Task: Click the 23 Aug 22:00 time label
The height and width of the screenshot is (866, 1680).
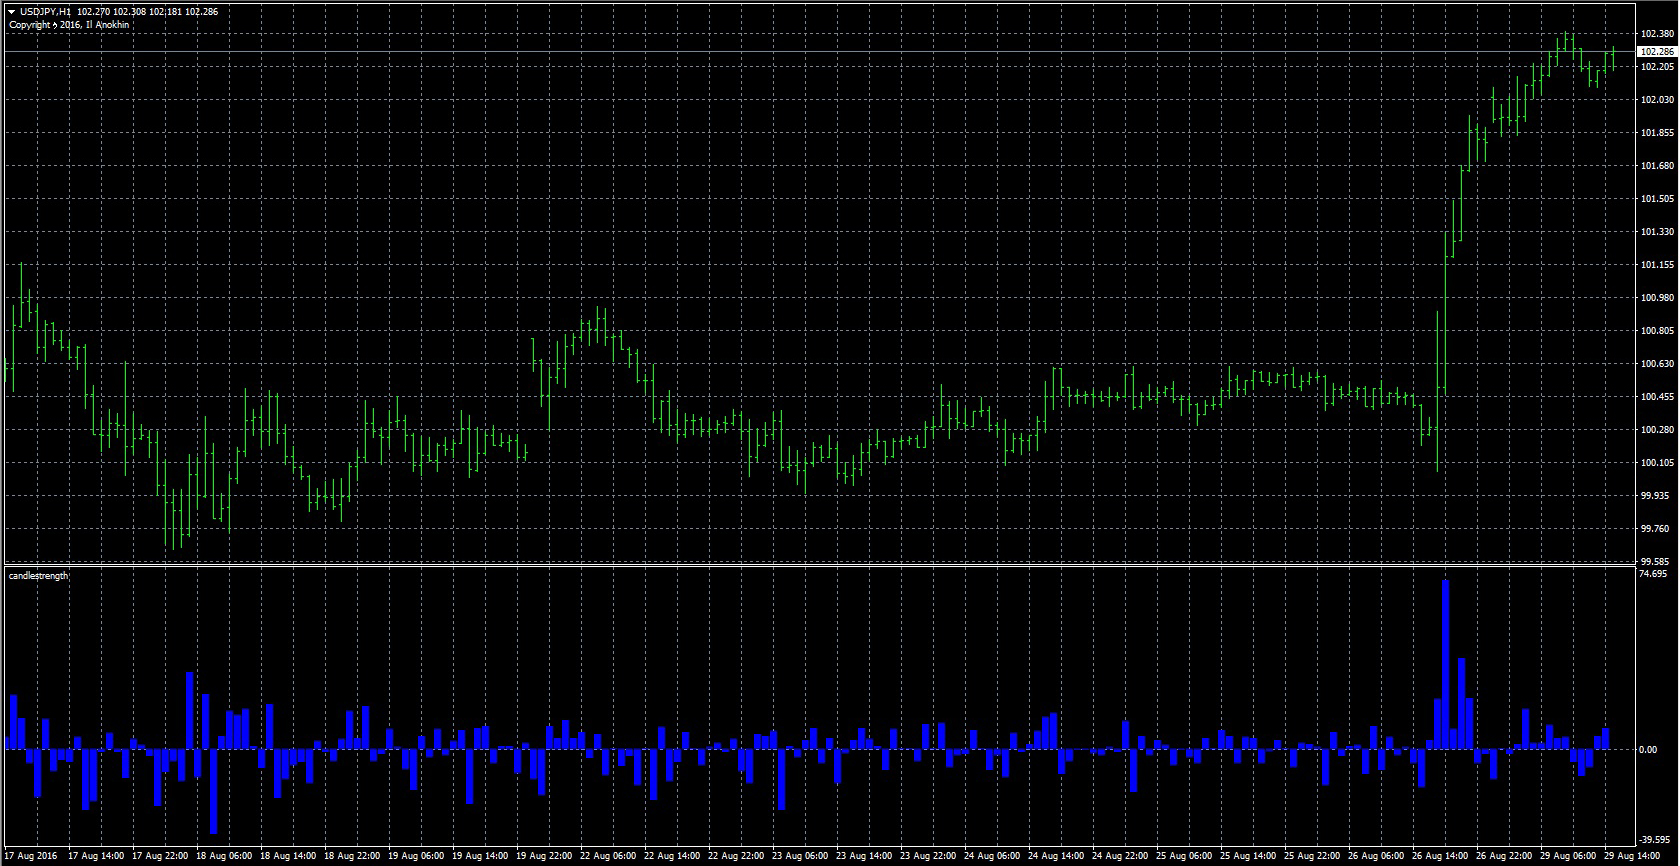Action: [929, 856]
